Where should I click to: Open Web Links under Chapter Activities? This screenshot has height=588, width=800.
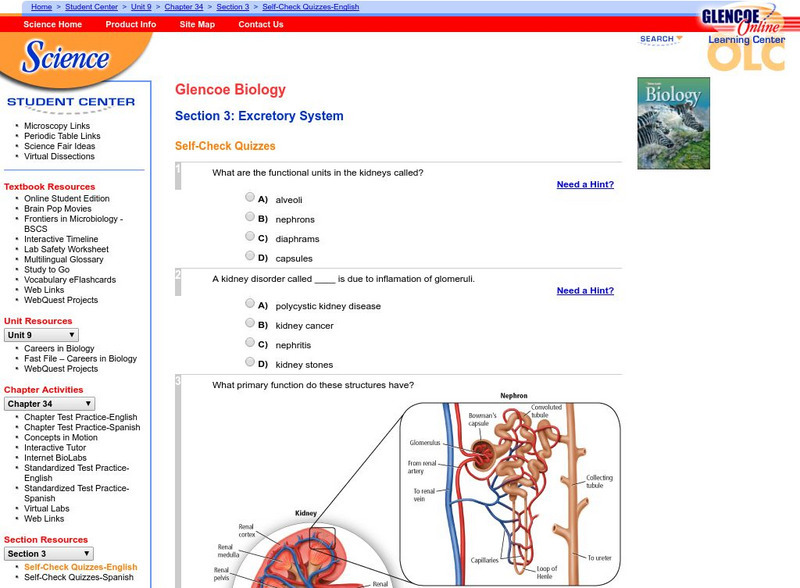click(x=44, y=519)
